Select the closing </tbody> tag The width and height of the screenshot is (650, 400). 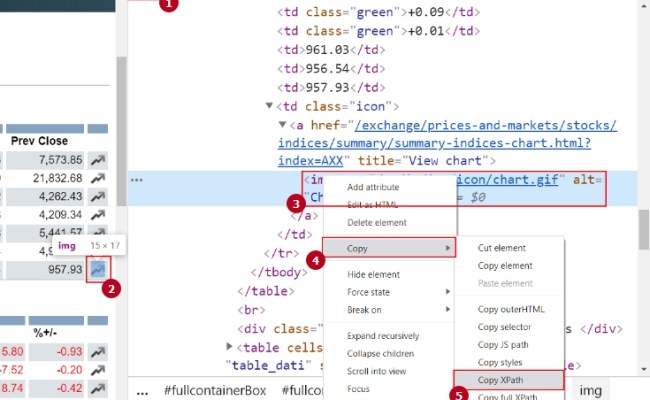click(x=279, y=272)
